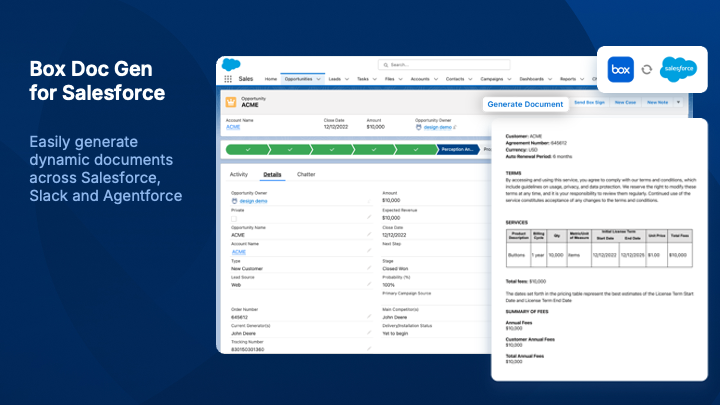The height and width of the screenshot is (405, 720).
Task: Switch to the Activity tab
Action: pyautogui.click(x=239, y=174)
